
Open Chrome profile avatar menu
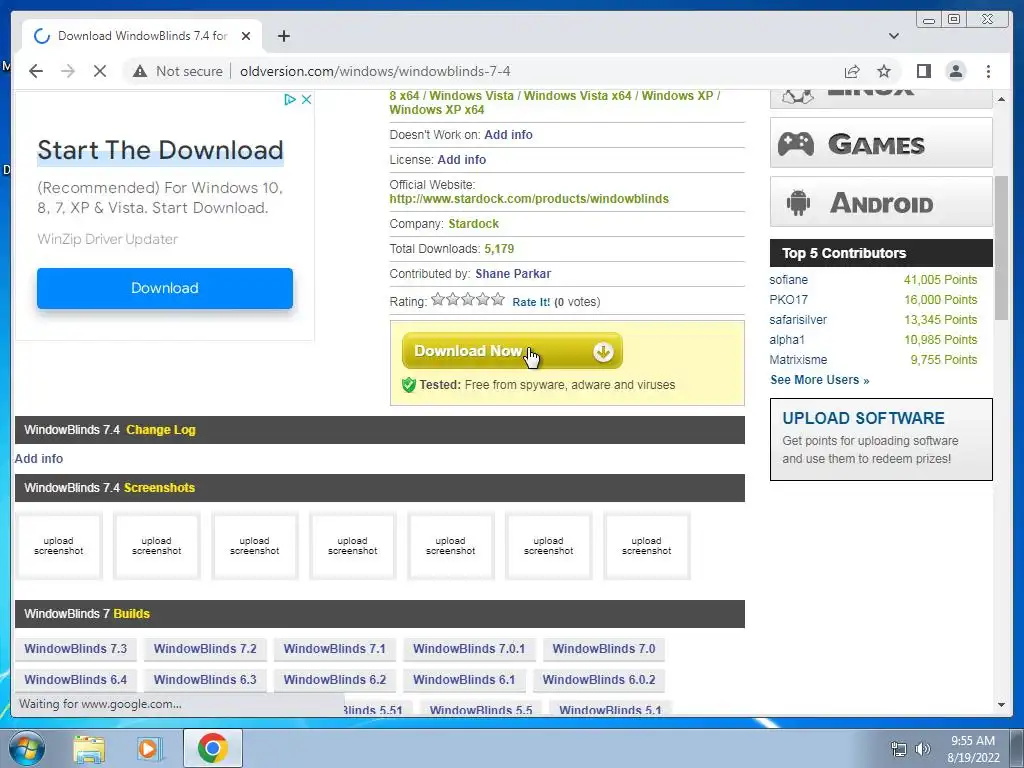956,71
